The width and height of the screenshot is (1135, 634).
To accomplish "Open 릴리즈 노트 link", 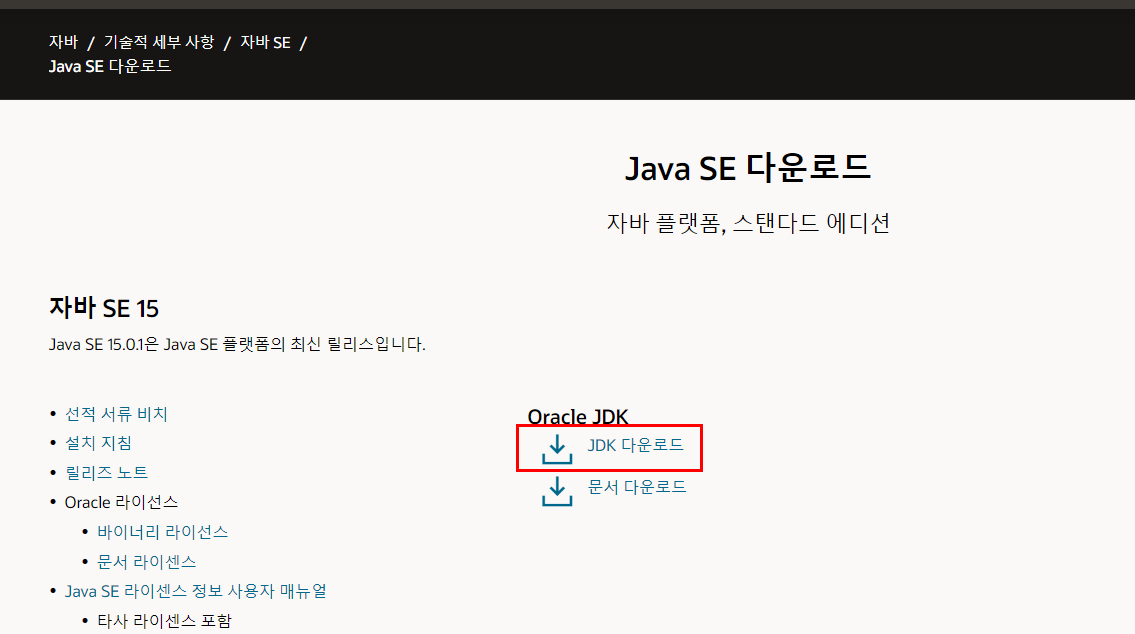I will 106,473.
